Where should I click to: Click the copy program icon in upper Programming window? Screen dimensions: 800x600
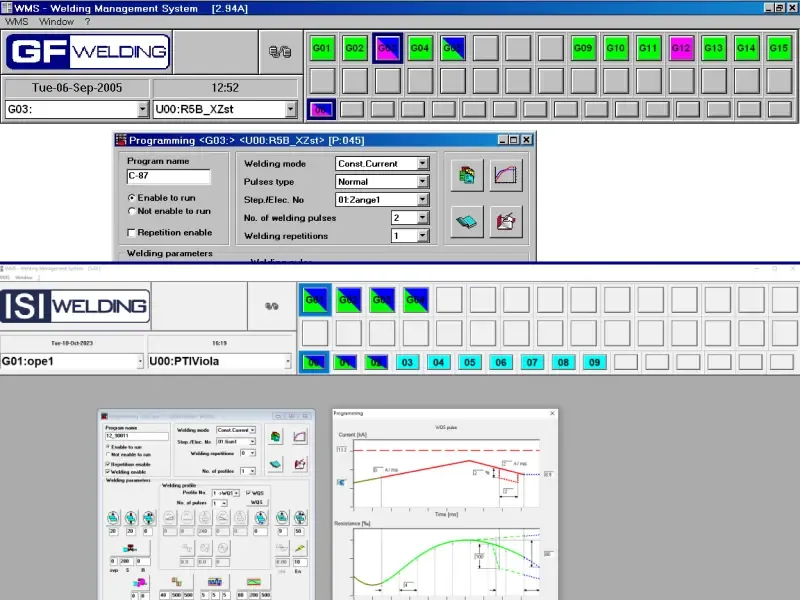tap(465, 175)
